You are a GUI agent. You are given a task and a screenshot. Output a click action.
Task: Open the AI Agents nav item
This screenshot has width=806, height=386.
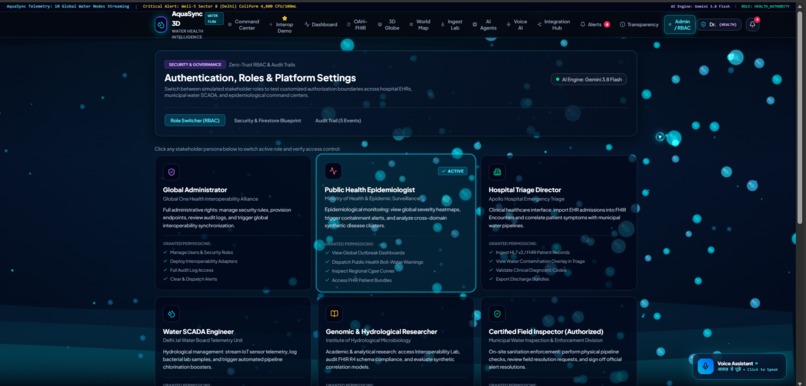coord(485,25)
